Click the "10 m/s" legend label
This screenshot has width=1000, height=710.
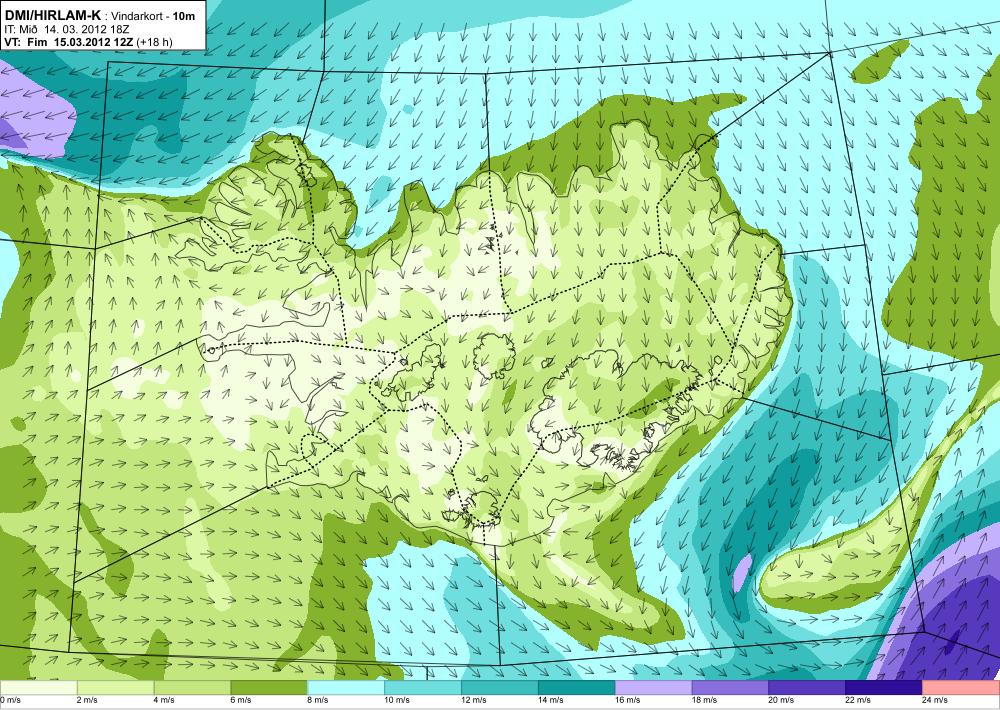(x=397, y=700)
